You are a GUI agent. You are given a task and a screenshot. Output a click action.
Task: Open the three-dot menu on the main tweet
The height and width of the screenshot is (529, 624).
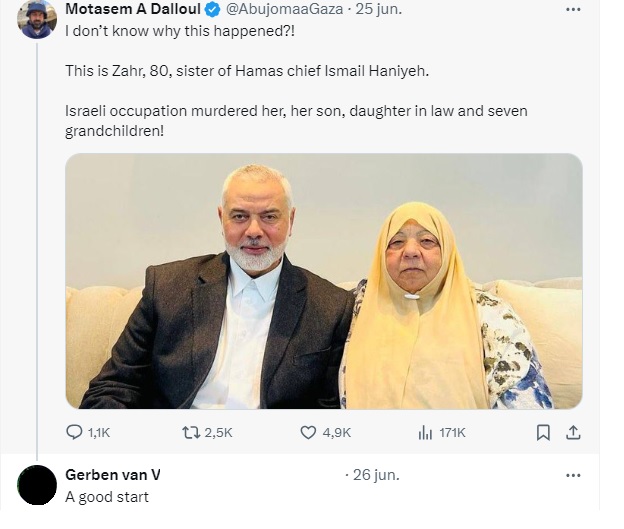(x=573, y=10)
